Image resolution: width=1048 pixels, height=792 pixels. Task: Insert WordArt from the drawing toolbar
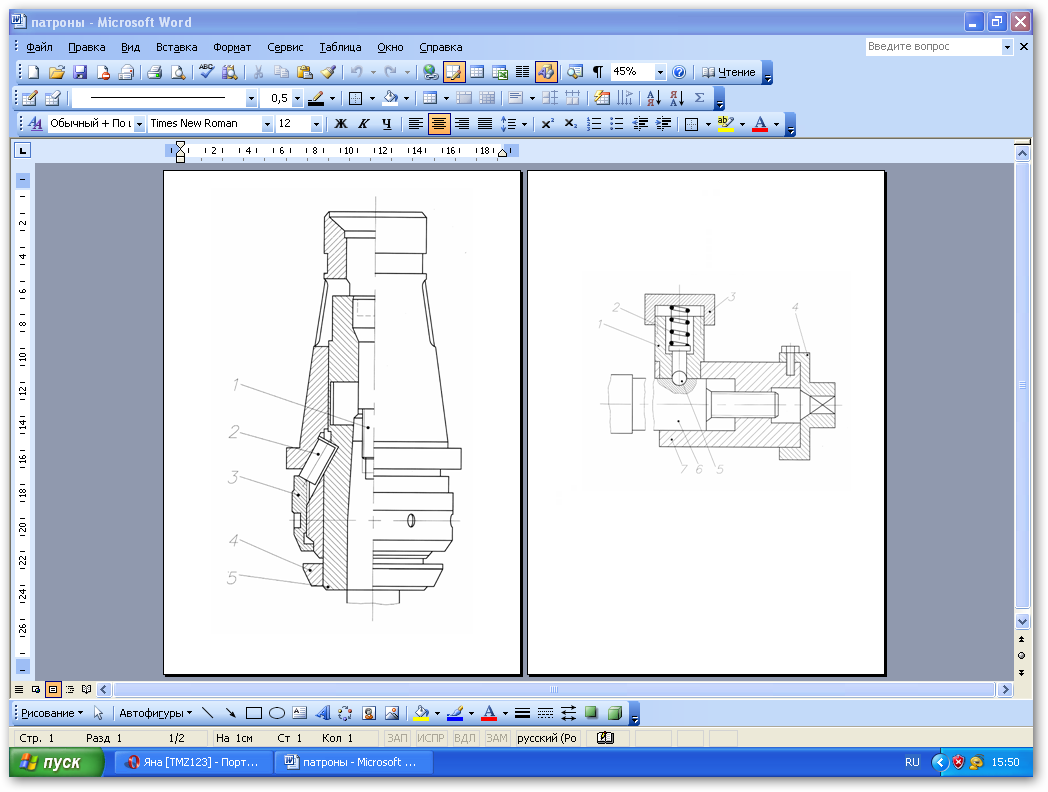tap(323, 713)
